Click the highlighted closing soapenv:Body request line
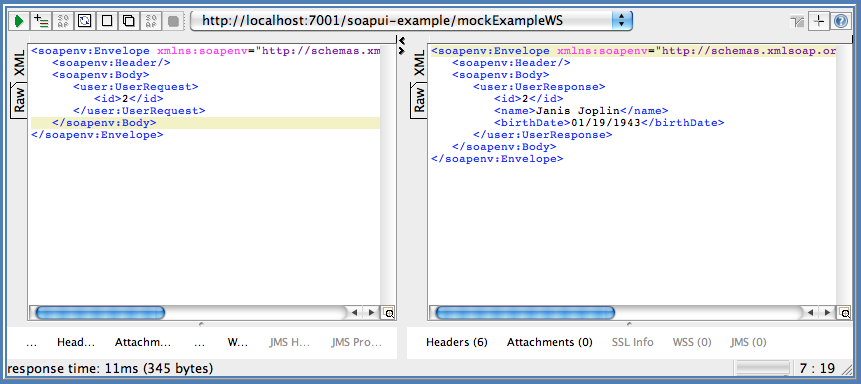Image resolution: width=861 pixels, height=384 pixels. click(205, 123)
